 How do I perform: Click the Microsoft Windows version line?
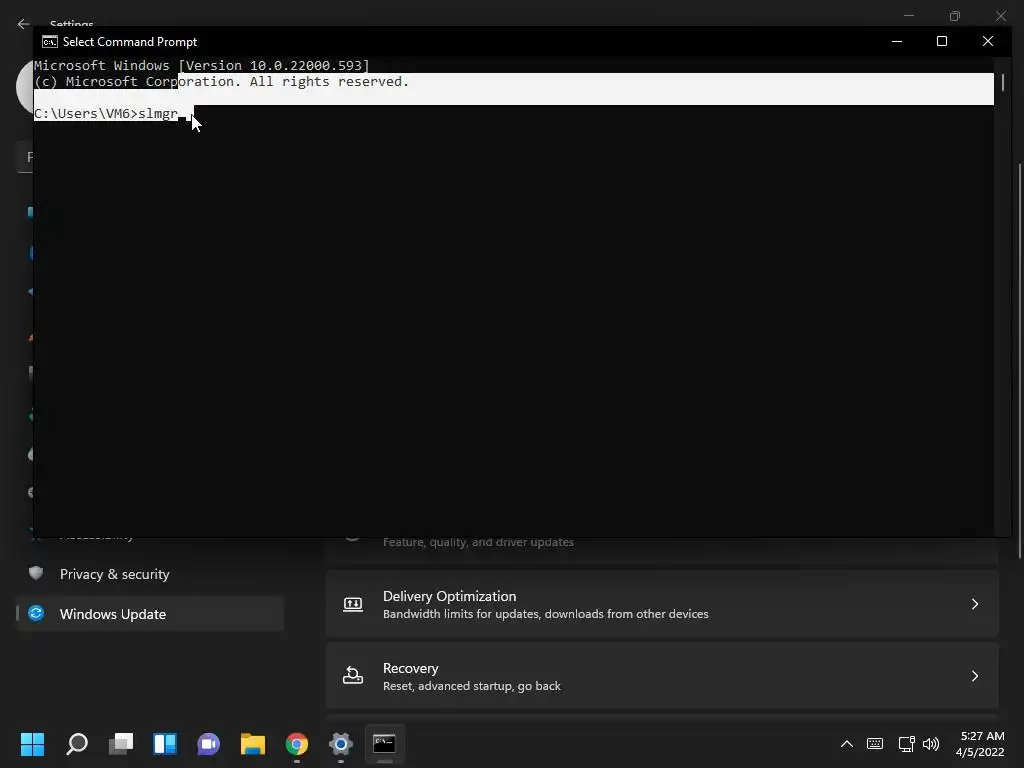(202, 65)
